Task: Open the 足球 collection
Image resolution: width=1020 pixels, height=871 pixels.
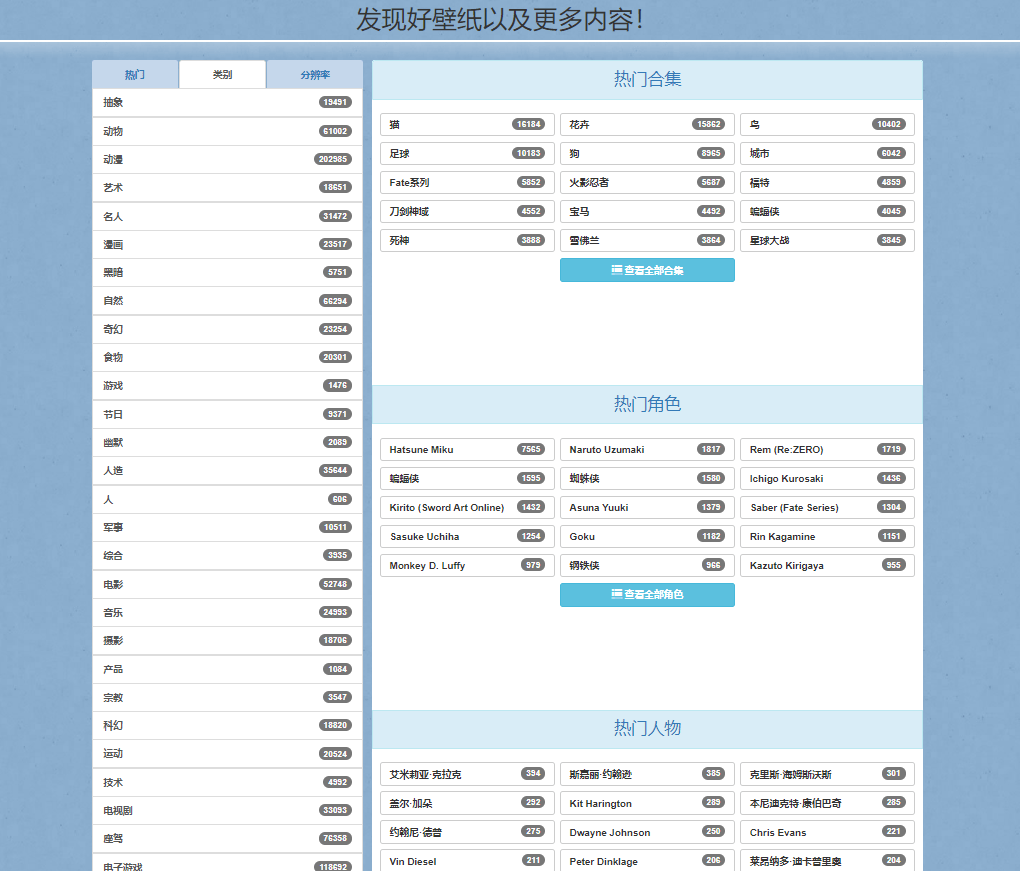Action: [x=467, y=154]
